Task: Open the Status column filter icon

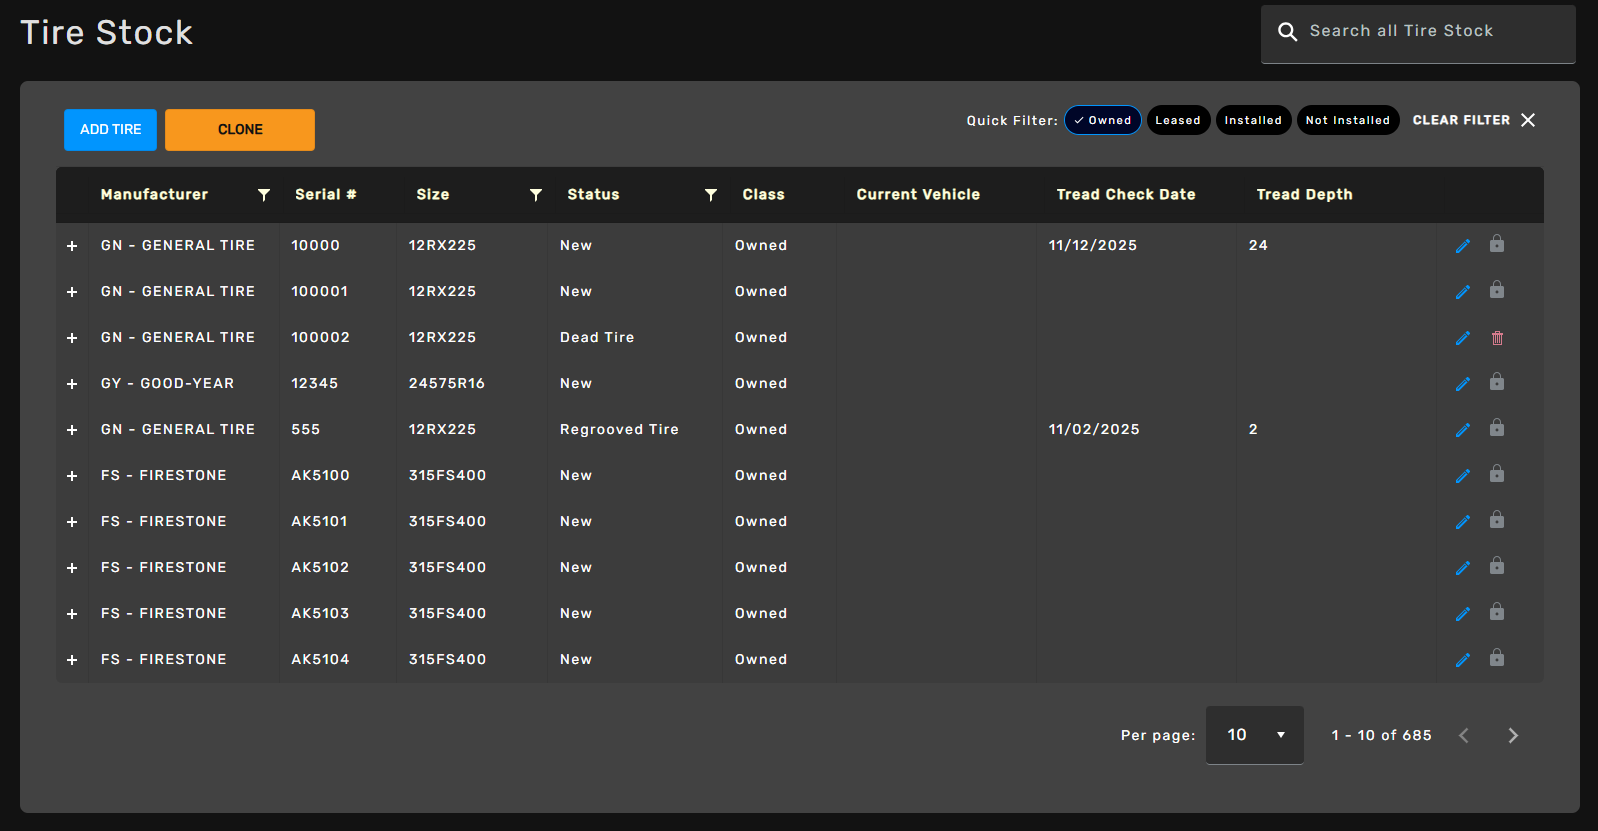Action: (x=711, y=195)
